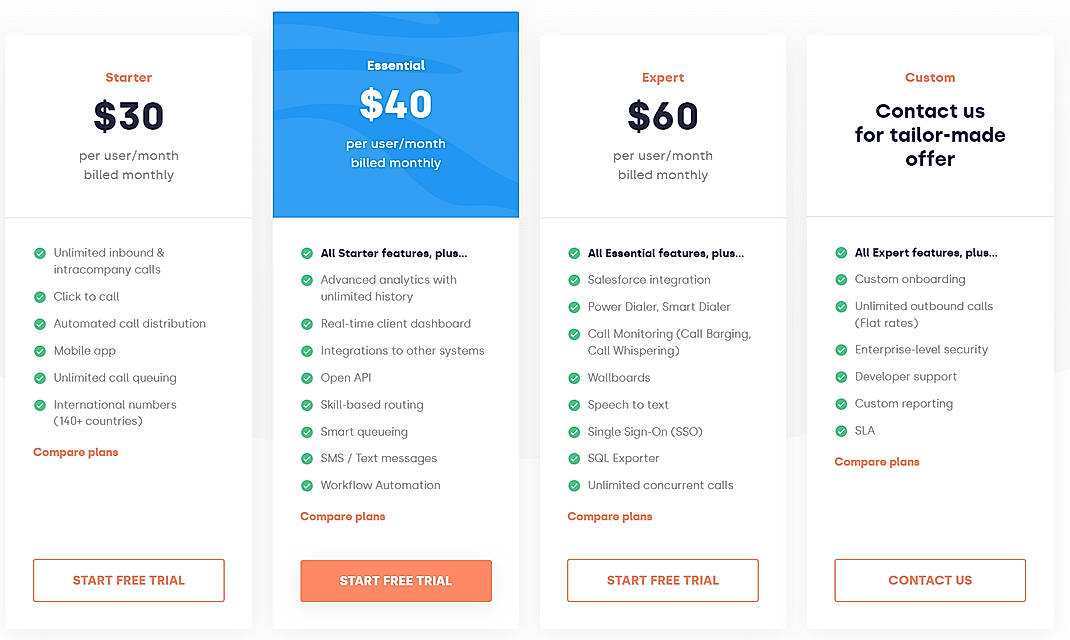The image size is (1070, 640).
Task: Click the check icon next to Salesforce integration
Action: tap(574, 280)
